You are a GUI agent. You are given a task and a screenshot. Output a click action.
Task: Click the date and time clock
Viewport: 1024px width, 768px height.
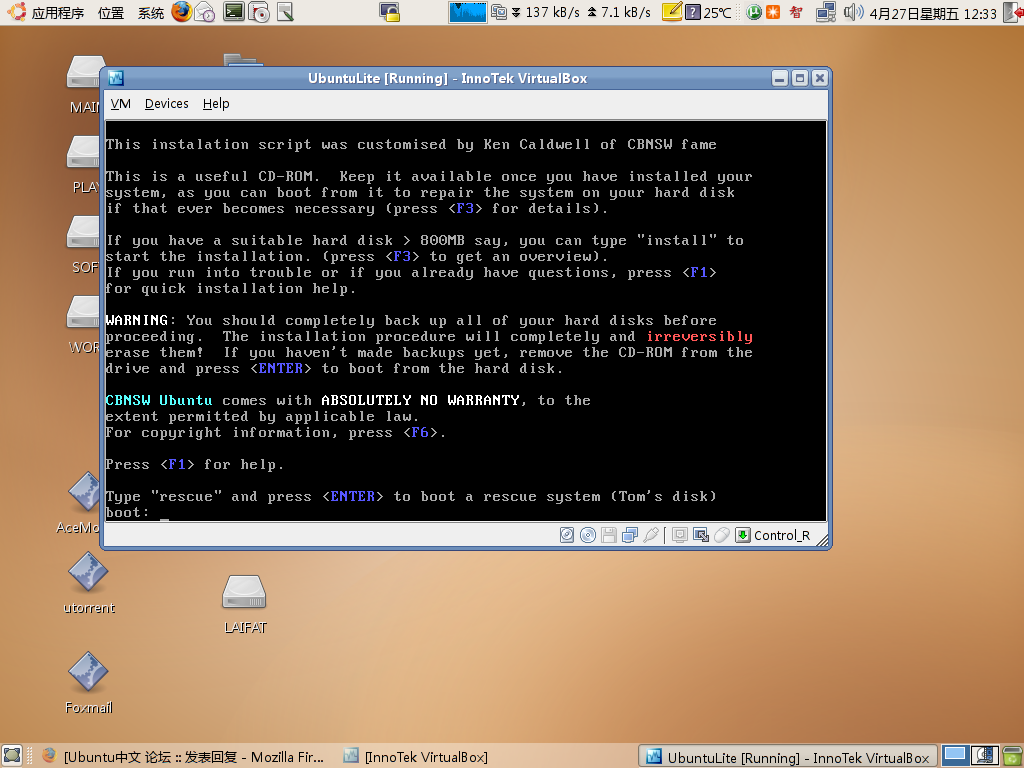click(x=933, y=13)
